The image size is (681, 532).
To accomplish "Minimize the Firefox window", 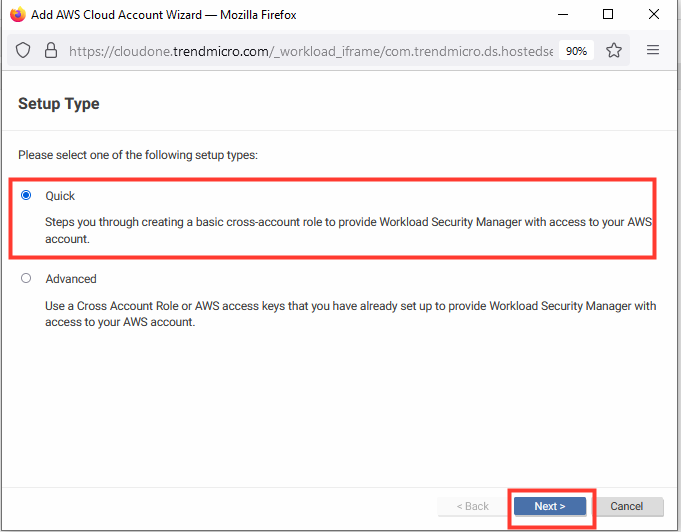I will pyautogui.click(x=563, y=14).
